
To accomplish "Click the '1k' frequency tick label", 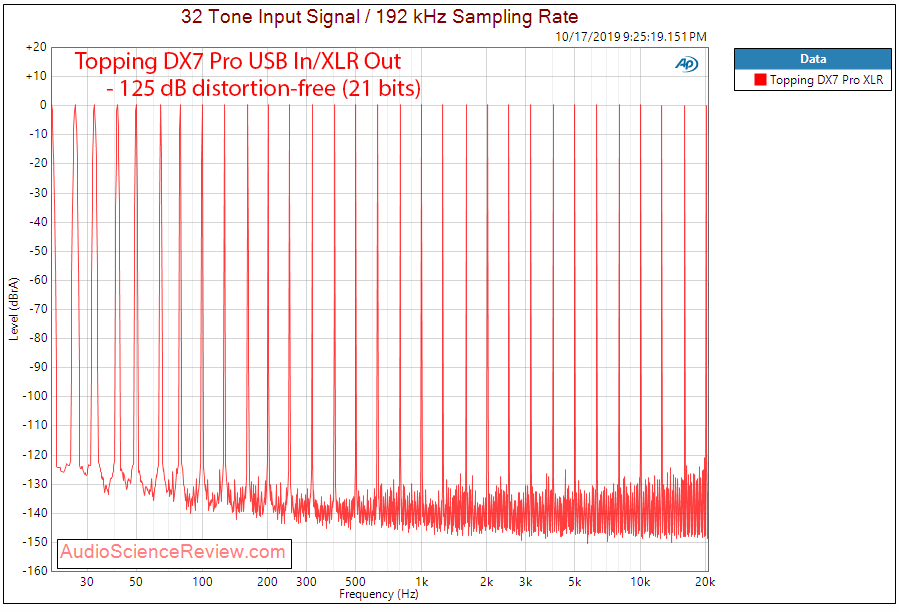I will (421, 582).
